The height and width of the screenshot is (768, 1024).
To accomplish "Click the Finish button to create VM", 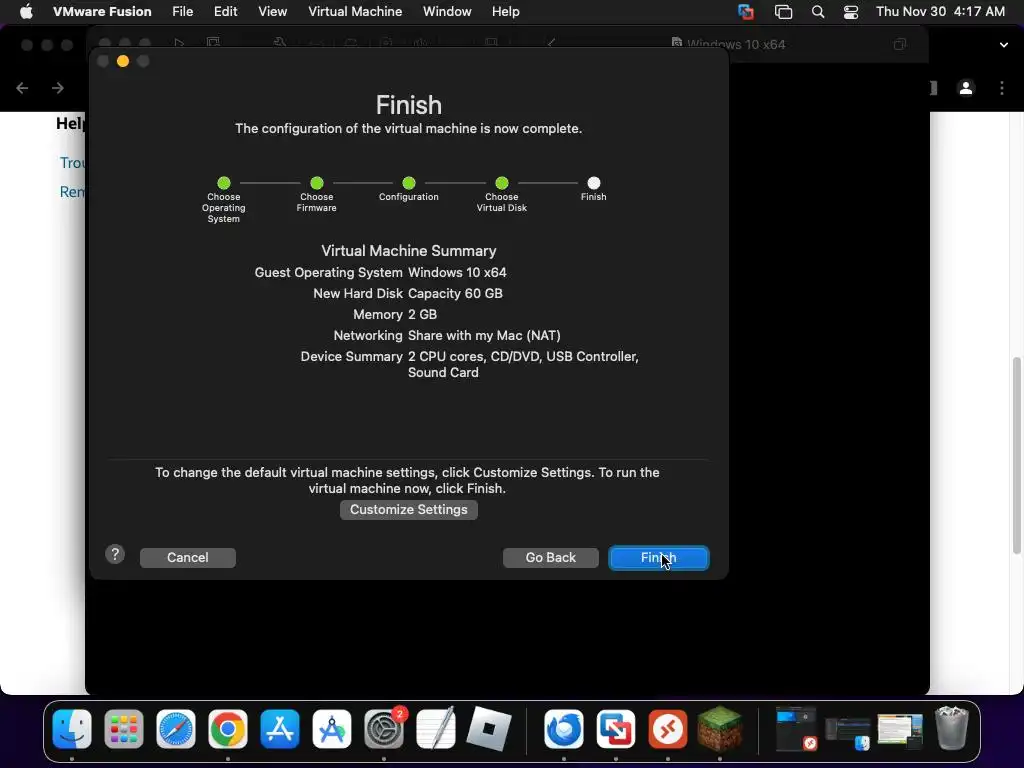I will 658,558.
